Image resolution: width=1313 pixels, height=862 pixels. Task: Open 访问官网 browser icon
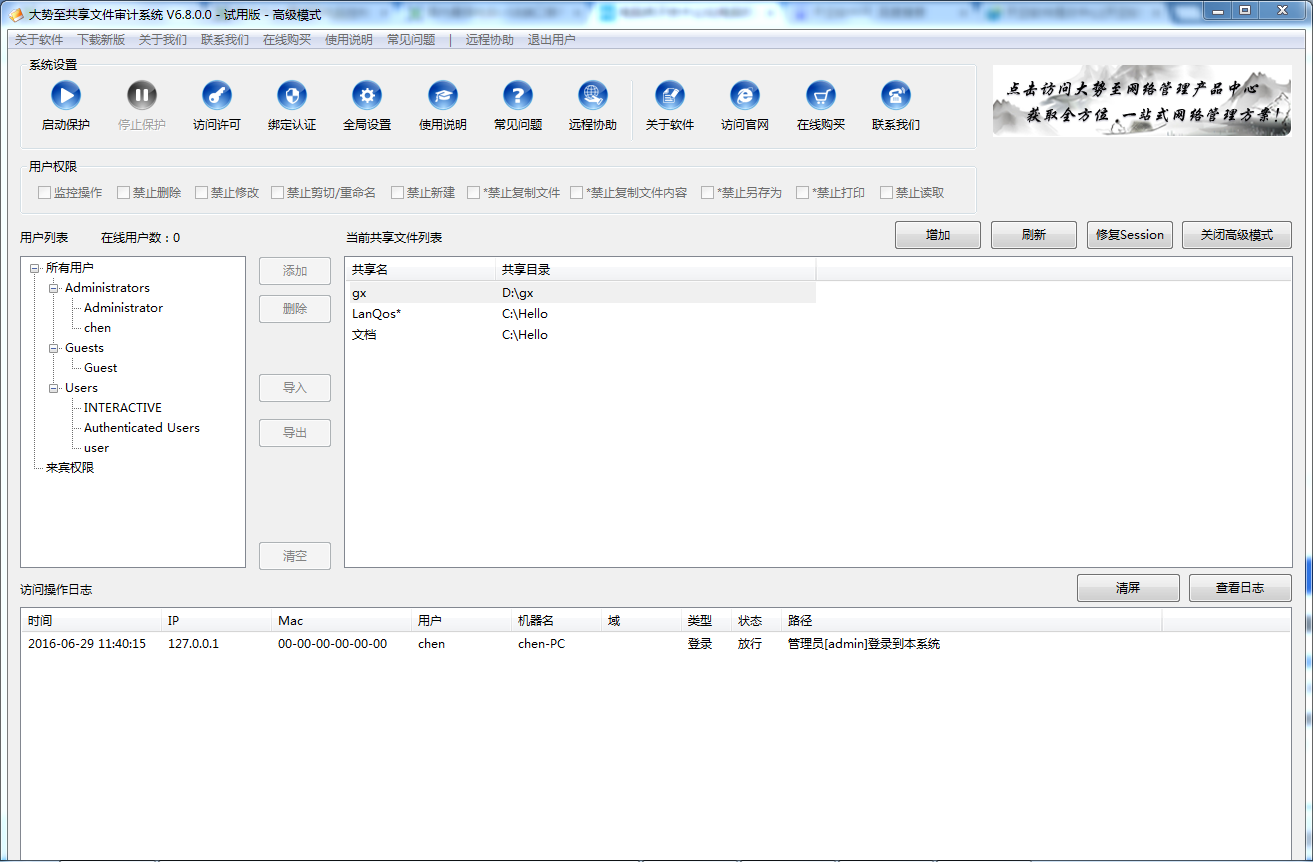745,96
